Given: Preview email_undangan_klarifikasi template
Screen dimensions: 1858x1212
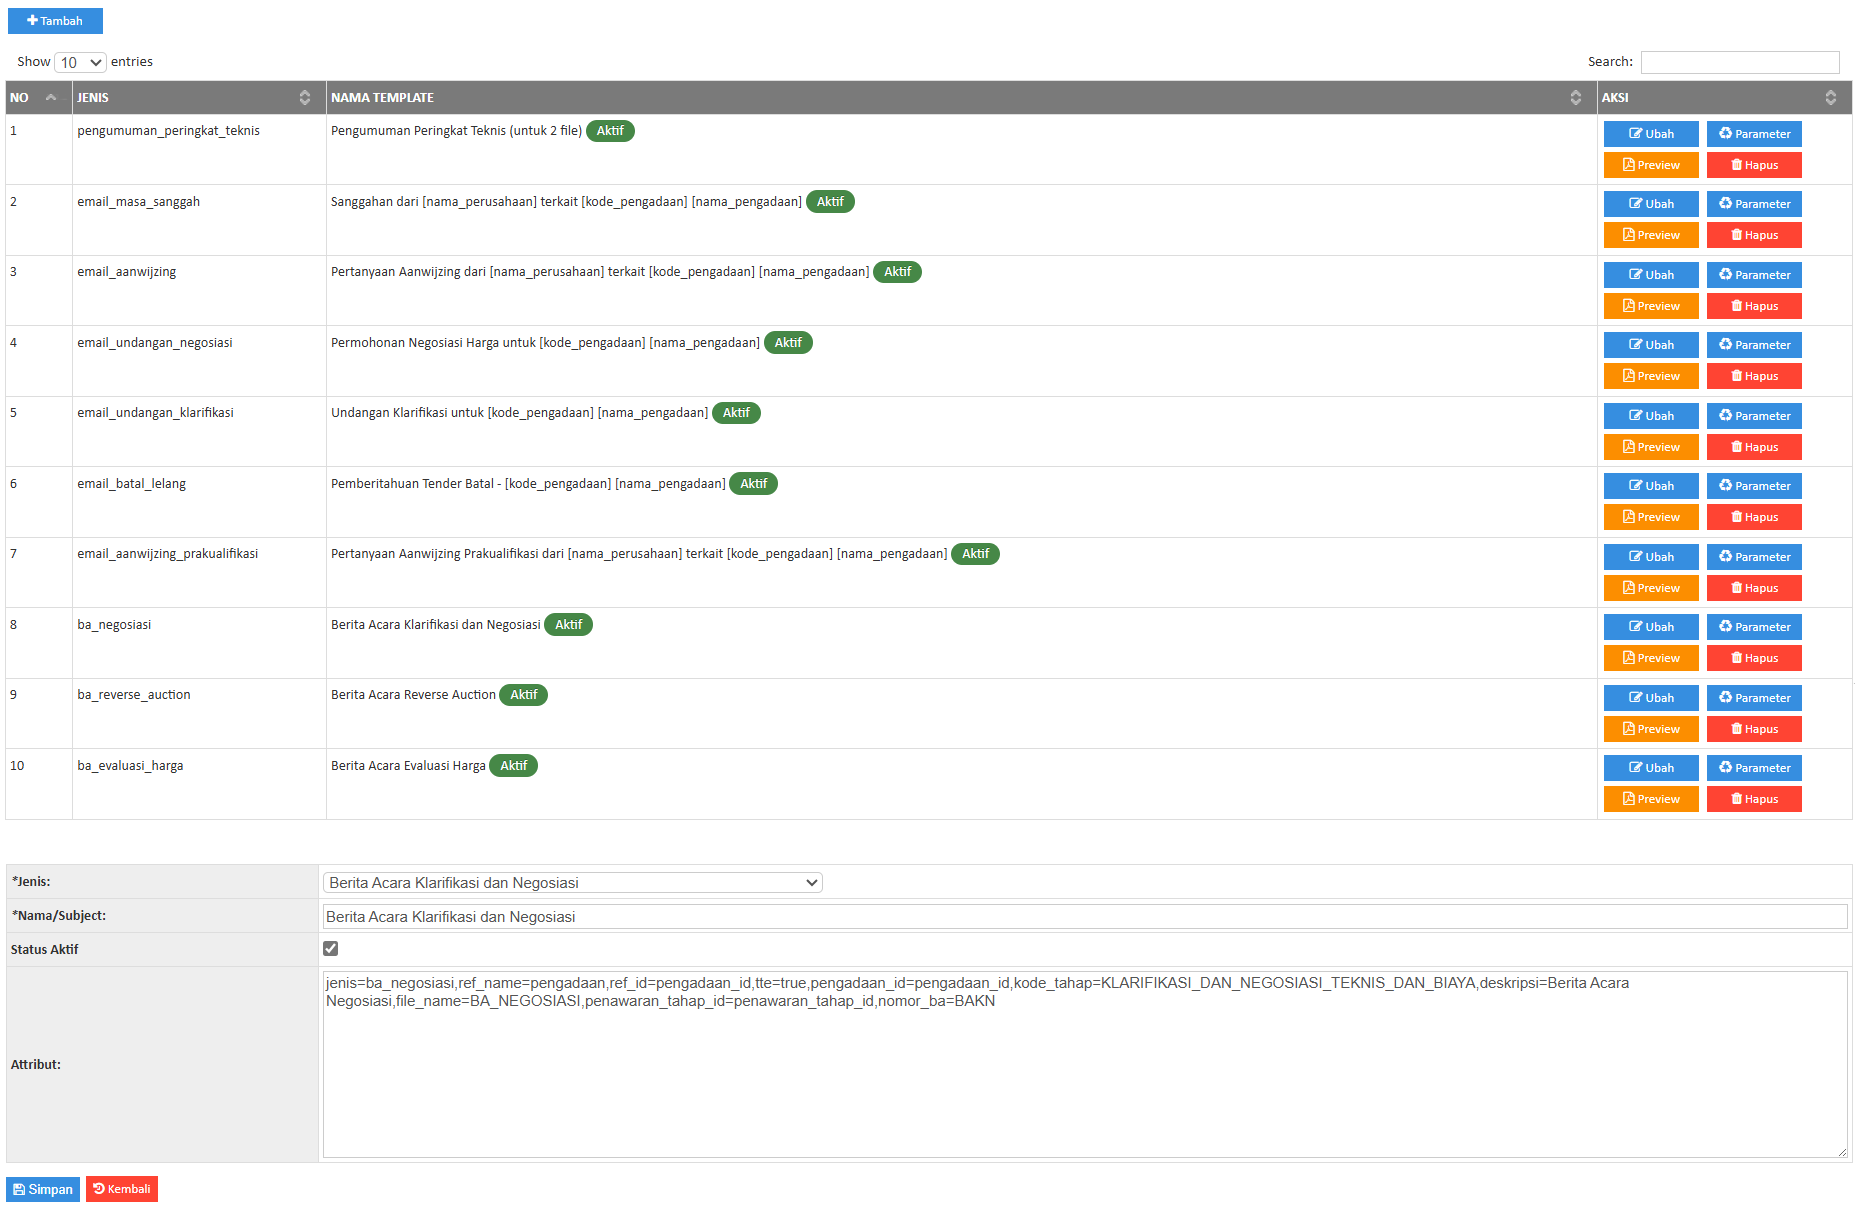Looking at the screenshot, I should [x=1651, y=447].
